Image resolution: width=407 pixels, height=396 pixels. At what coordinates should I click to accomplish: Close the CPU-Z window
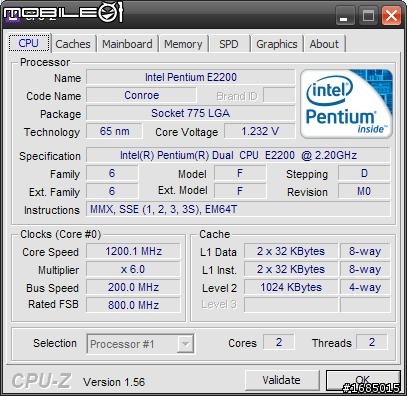391,16
